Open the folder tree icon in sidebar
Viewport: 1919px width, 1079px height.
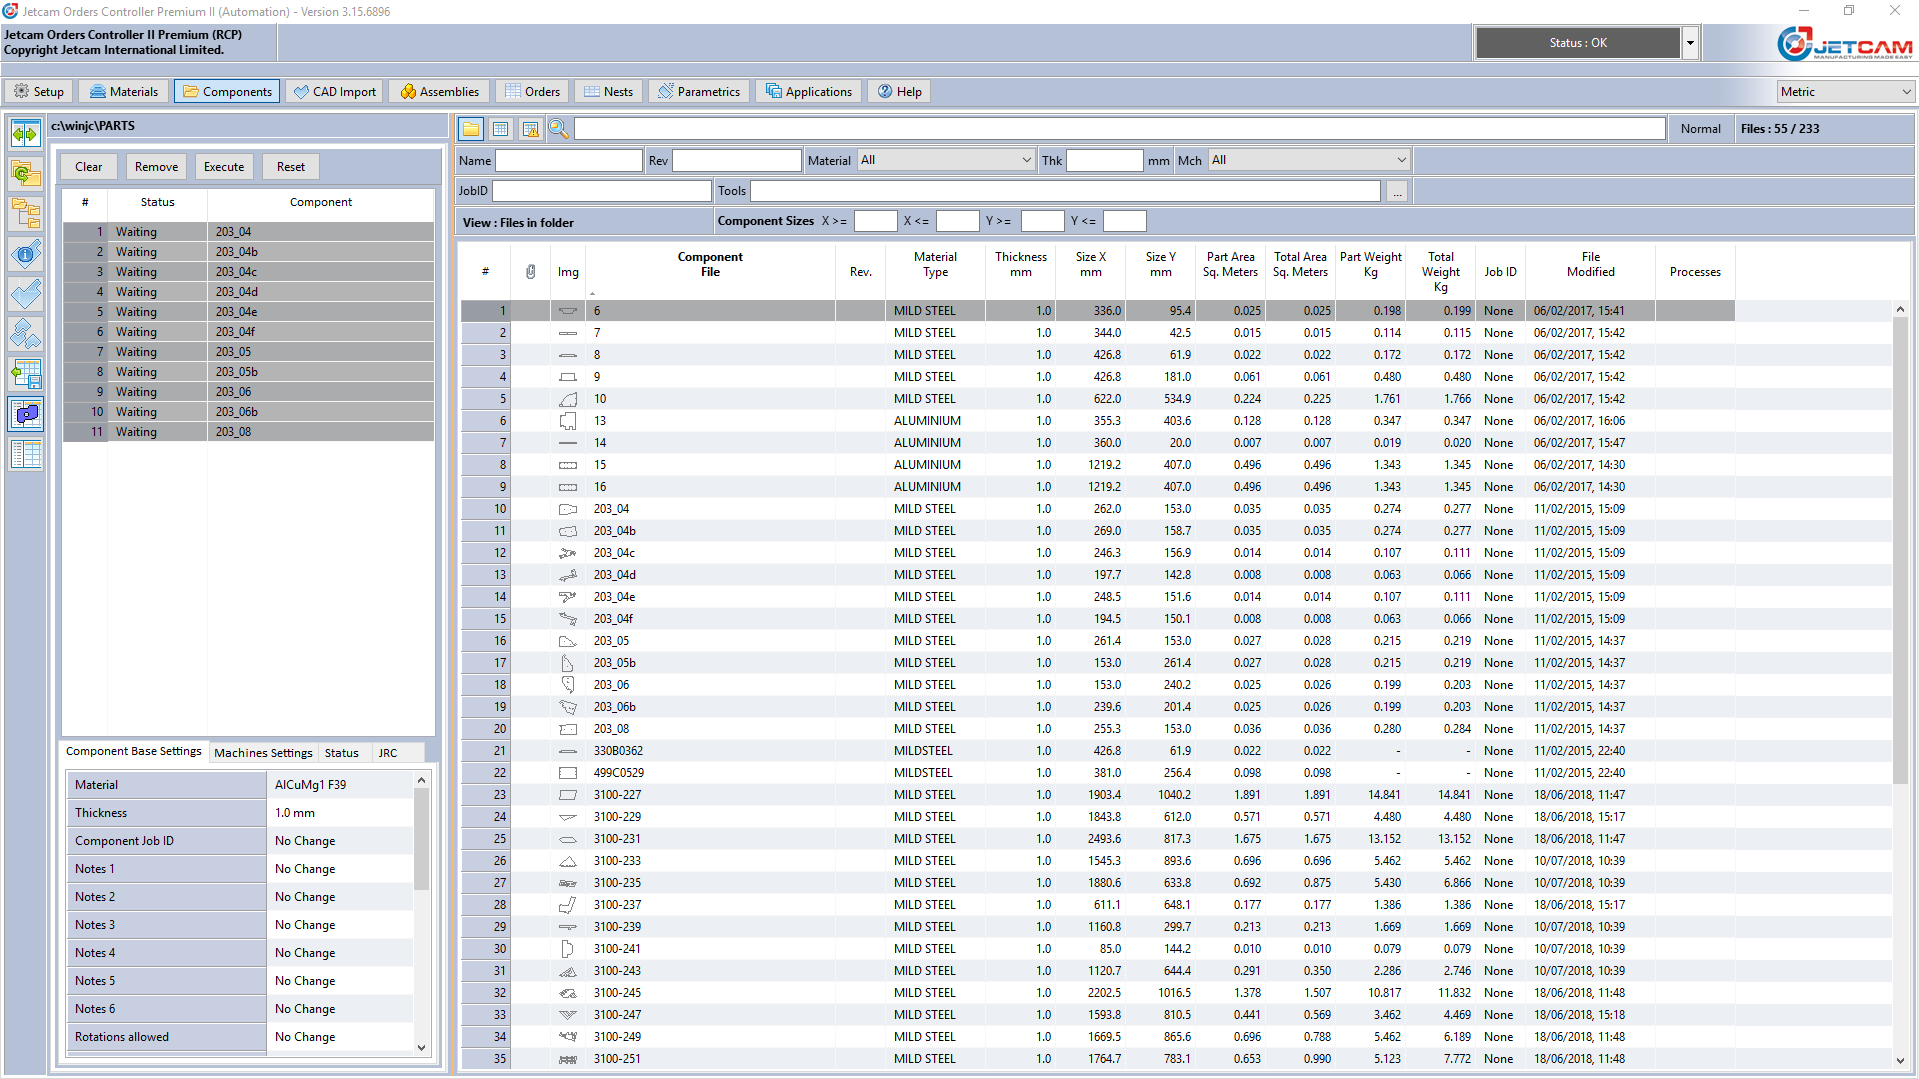pos(26,213)
